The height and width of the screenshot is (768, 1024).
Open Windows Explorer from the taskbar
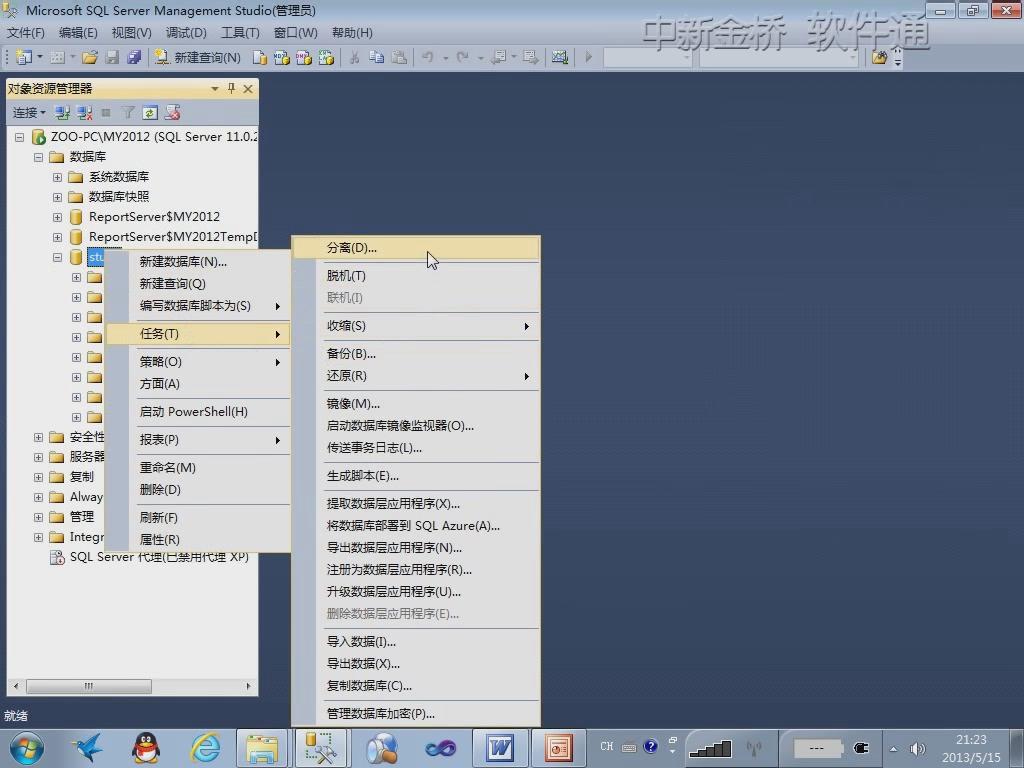[261, 748]
